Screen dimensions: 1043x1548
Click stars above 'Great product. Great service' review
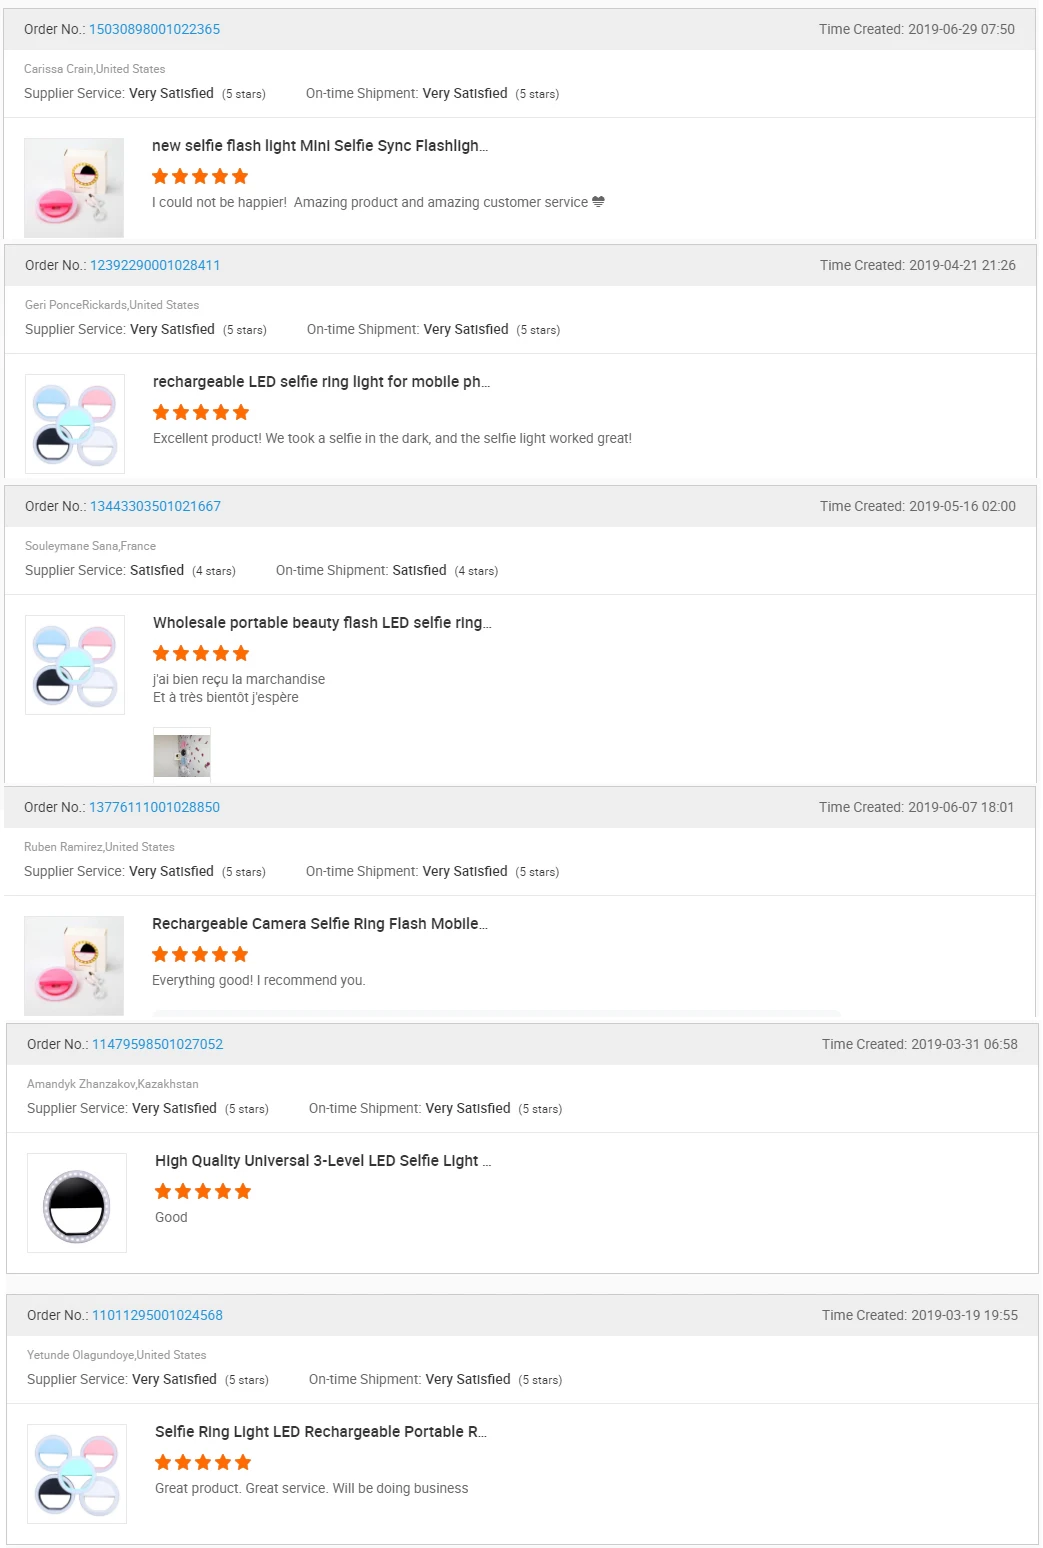[x=203, y=1462]
